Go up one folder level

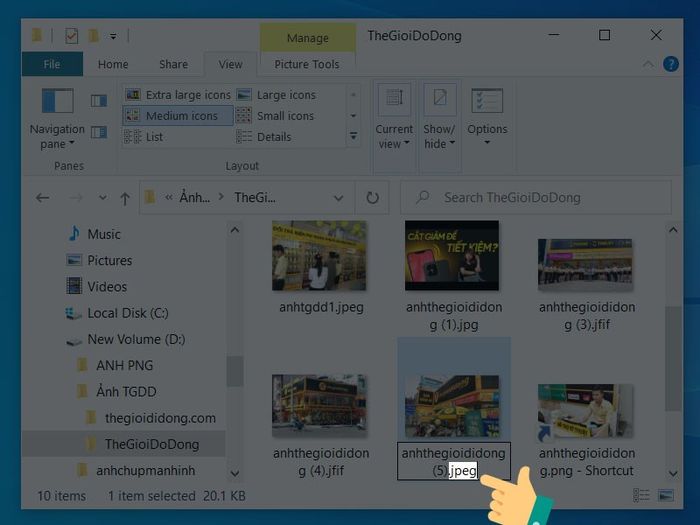click(x=125, y=198)
